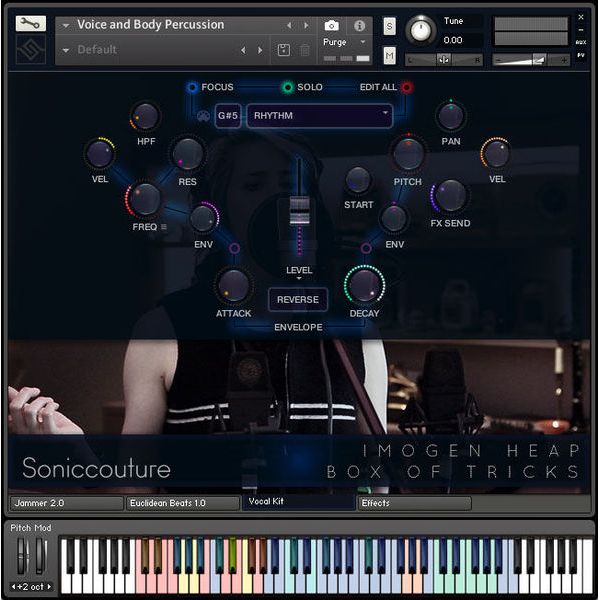Click the pan slider in header
Viewport: 600px width, 600px height.
pyautogui.click(x=444, y=60)
